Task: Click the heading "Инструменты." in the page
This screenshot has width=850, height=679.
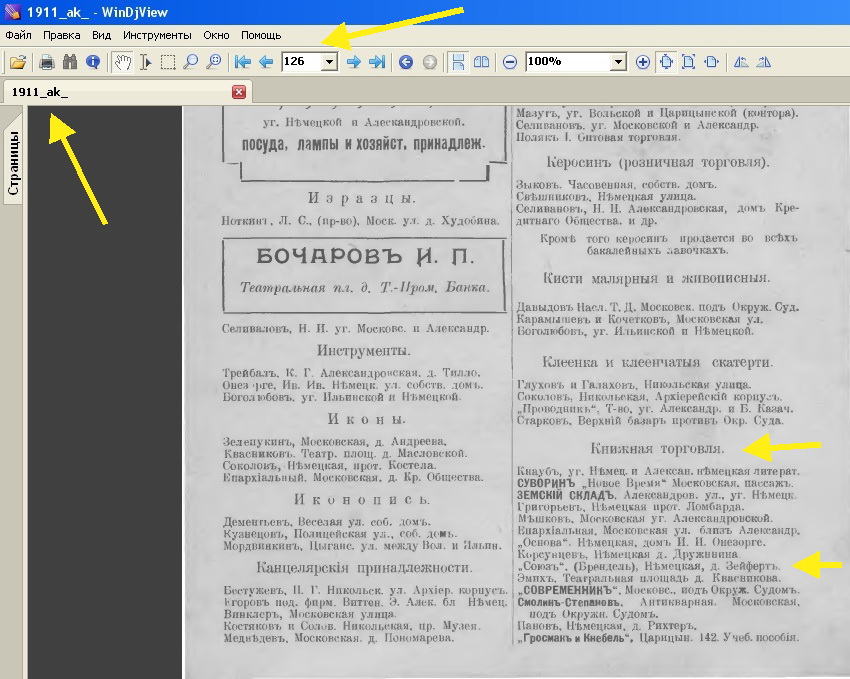Action: coord(364,351)
